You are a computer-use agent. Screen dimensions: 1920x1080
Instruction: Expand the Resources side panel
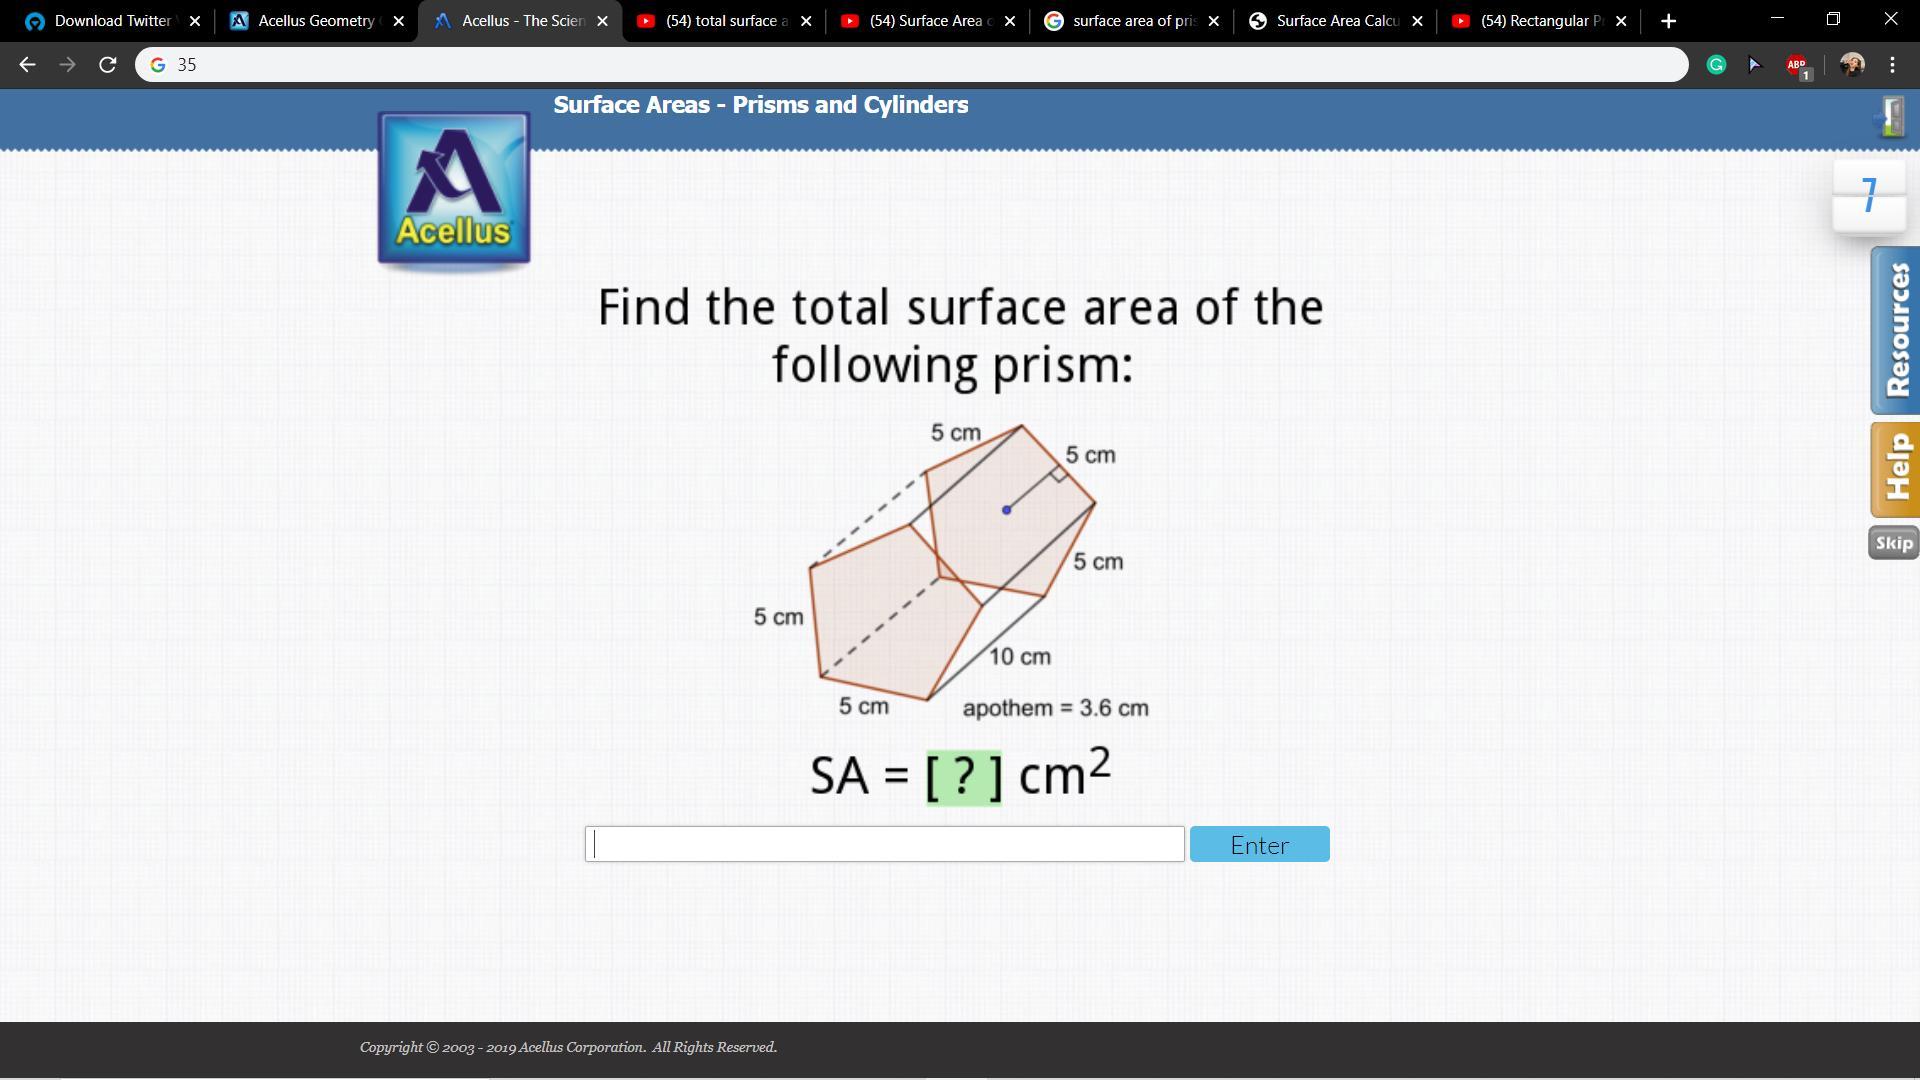1895,330
